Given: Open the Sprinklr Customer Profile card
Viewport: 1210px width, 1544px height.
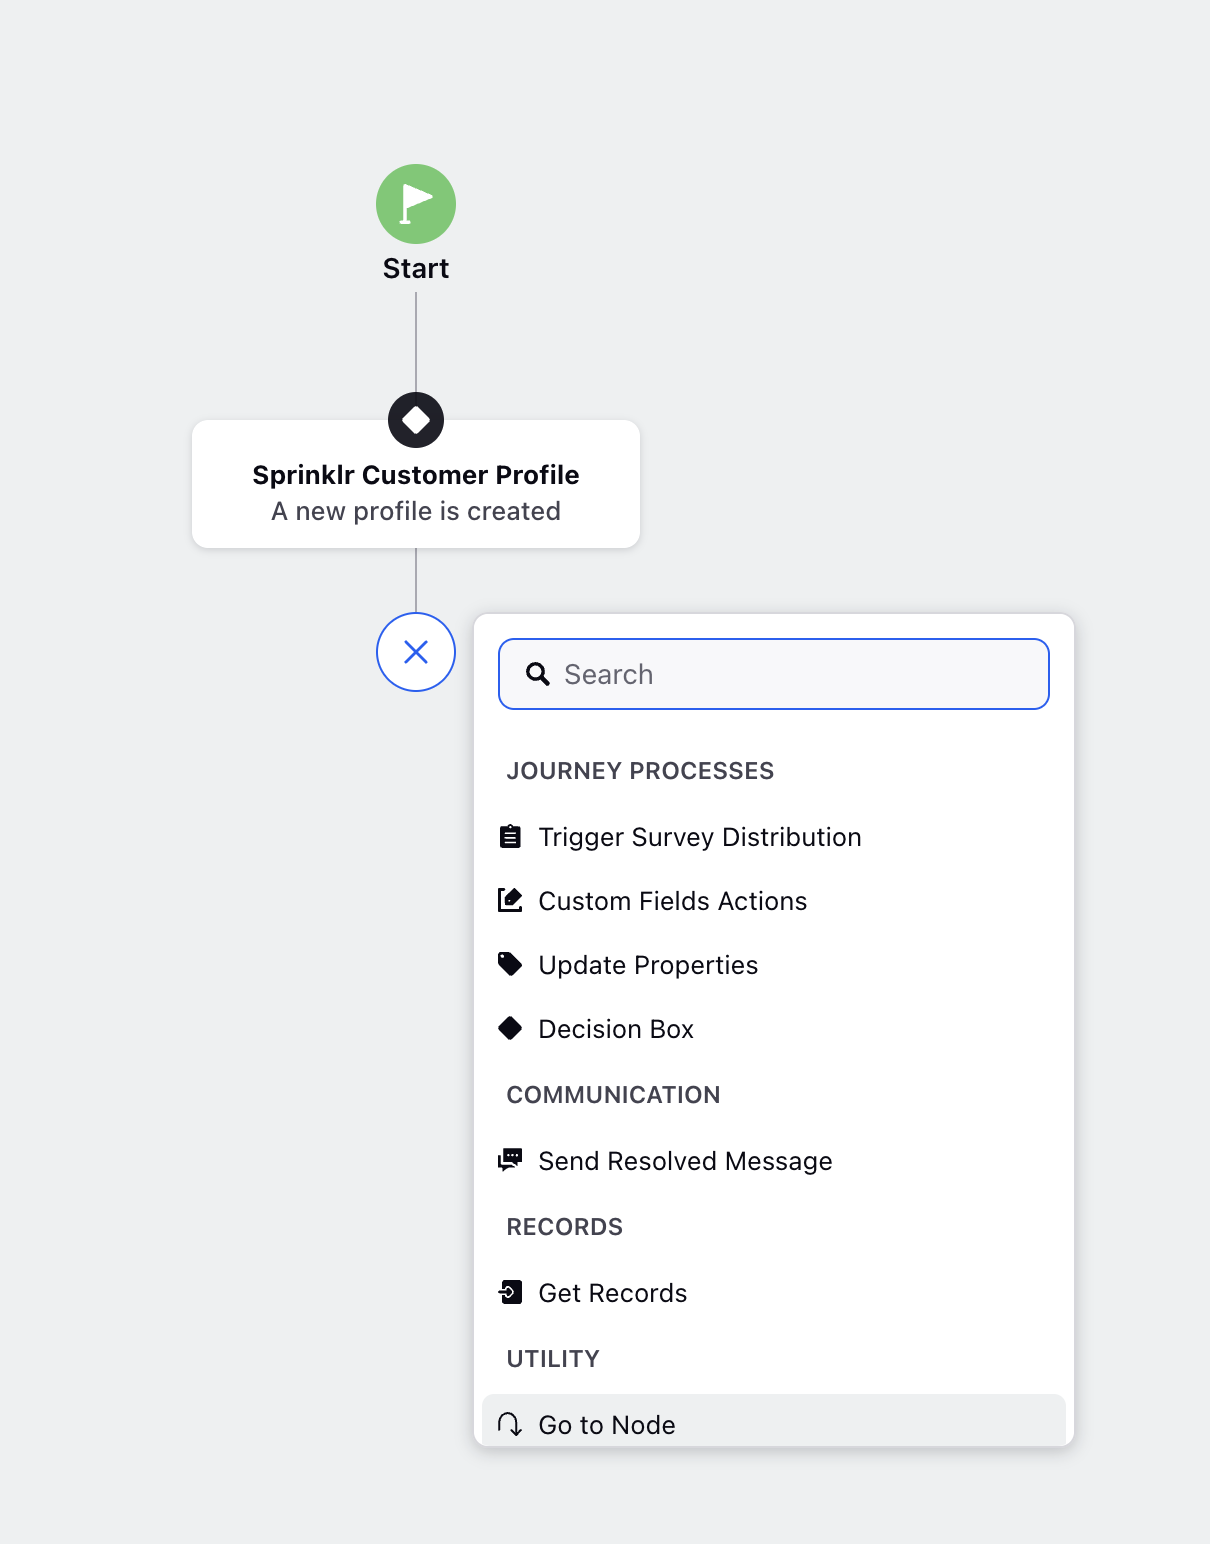Looking at the screenshot, I should click(416, 484).
